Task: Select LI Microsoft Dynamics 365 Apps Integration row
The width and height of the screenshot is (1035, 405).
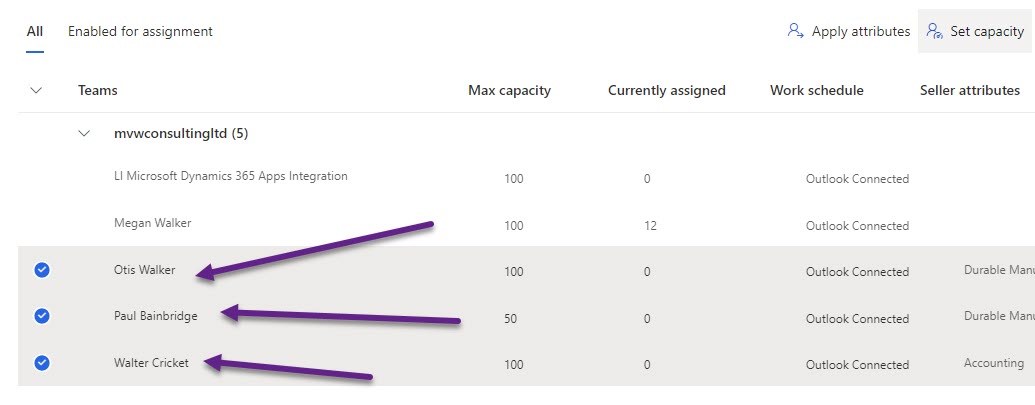Action: coord(230,176)
